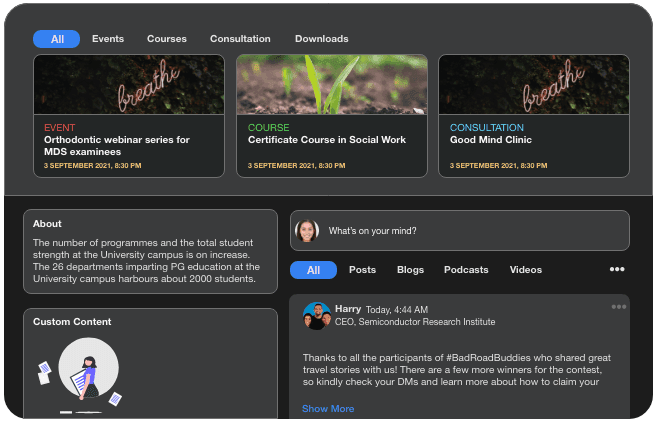Show Blogs in the feed
Image resolution: width=657 pixels, height=423 pixels.
coord(410,270)
